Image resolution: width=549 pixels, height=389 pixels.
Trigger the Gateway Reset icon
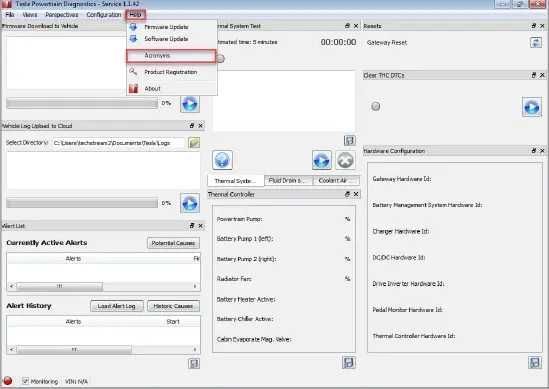click(x=536, y=43)
